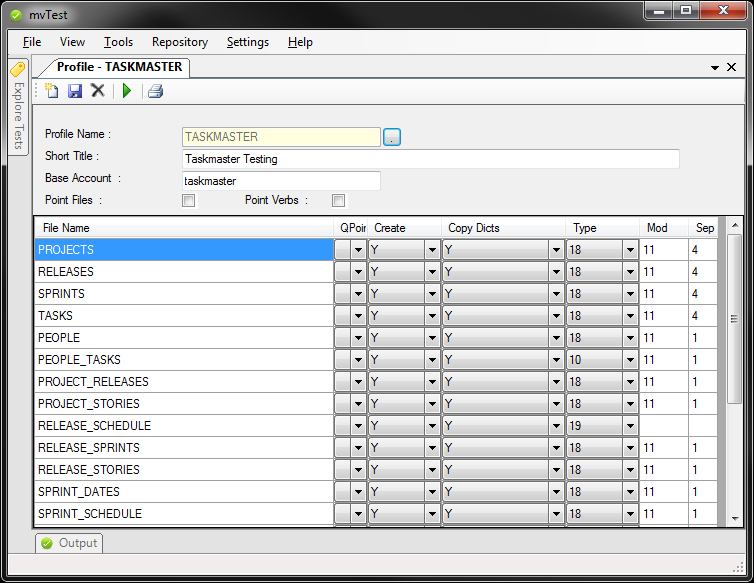Switch to the Output tab
The width and height of the screenshot is (754, 583).
point(69,543)
